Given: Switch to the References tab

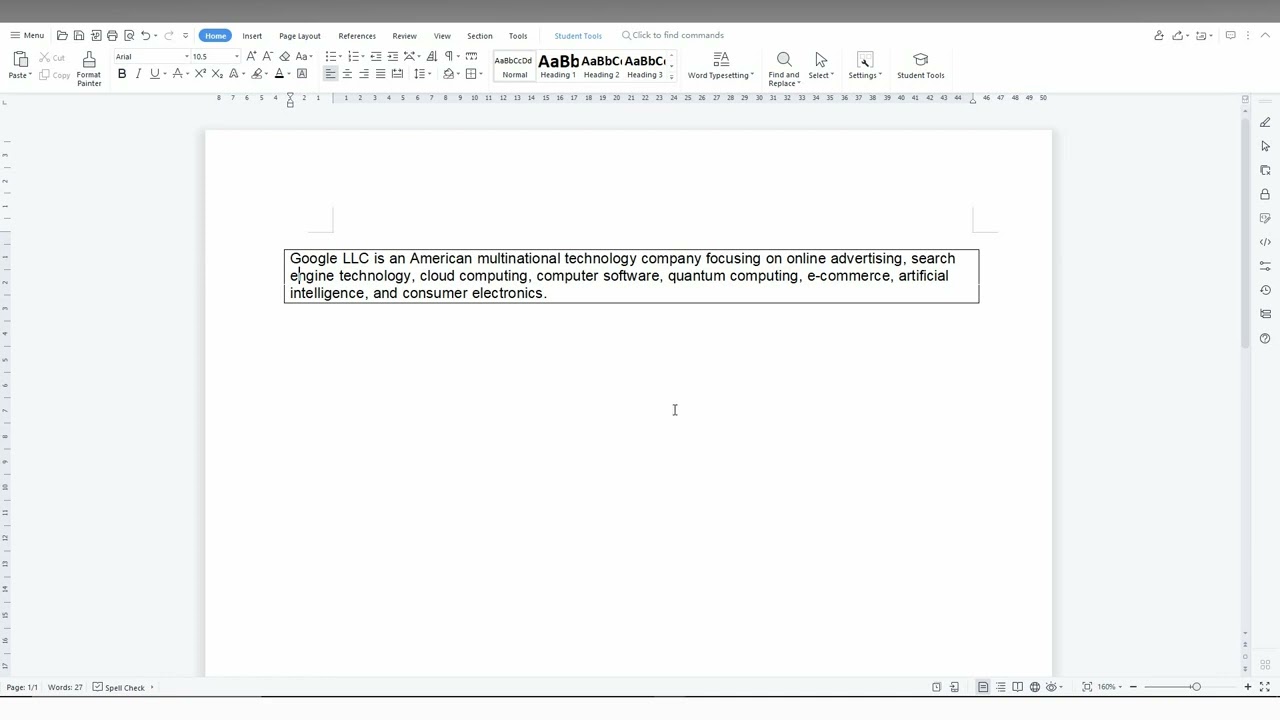Looking at the screenshot, I should point(357,36).
